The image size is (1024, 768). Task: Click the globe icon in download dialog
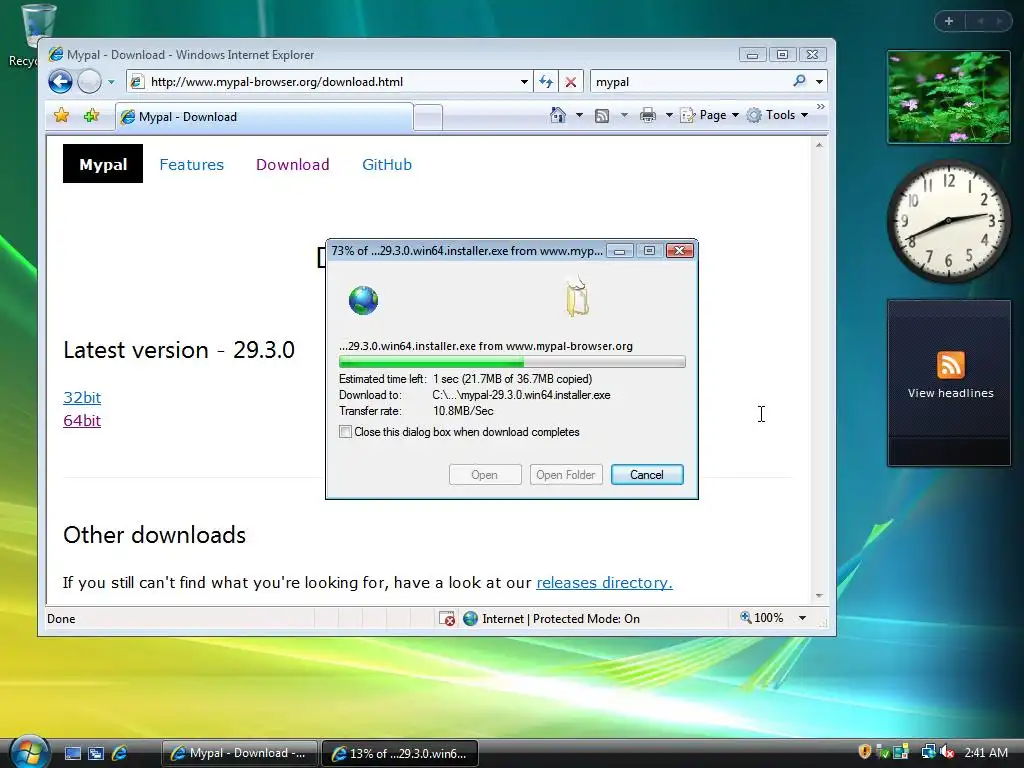coord(363,300)
